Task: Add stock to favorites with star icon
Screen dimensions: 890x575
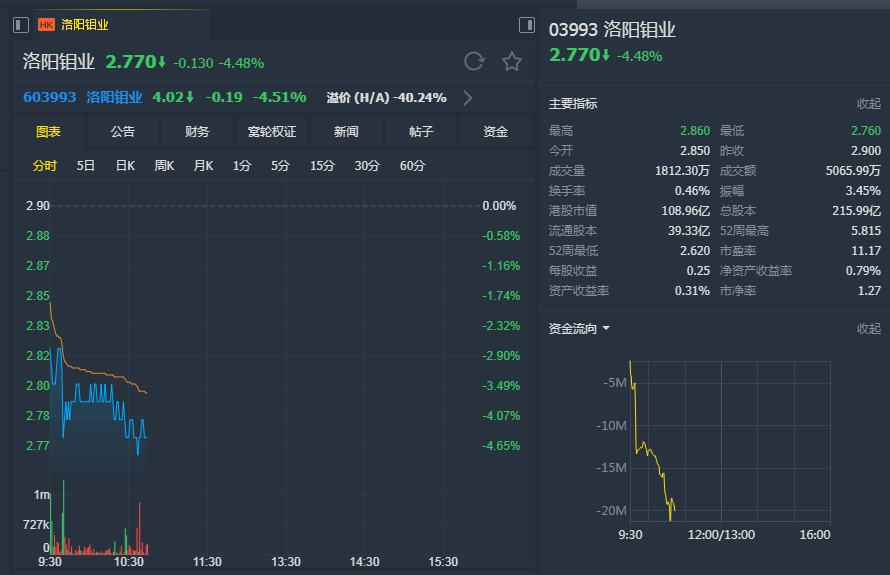Action: 512,62
